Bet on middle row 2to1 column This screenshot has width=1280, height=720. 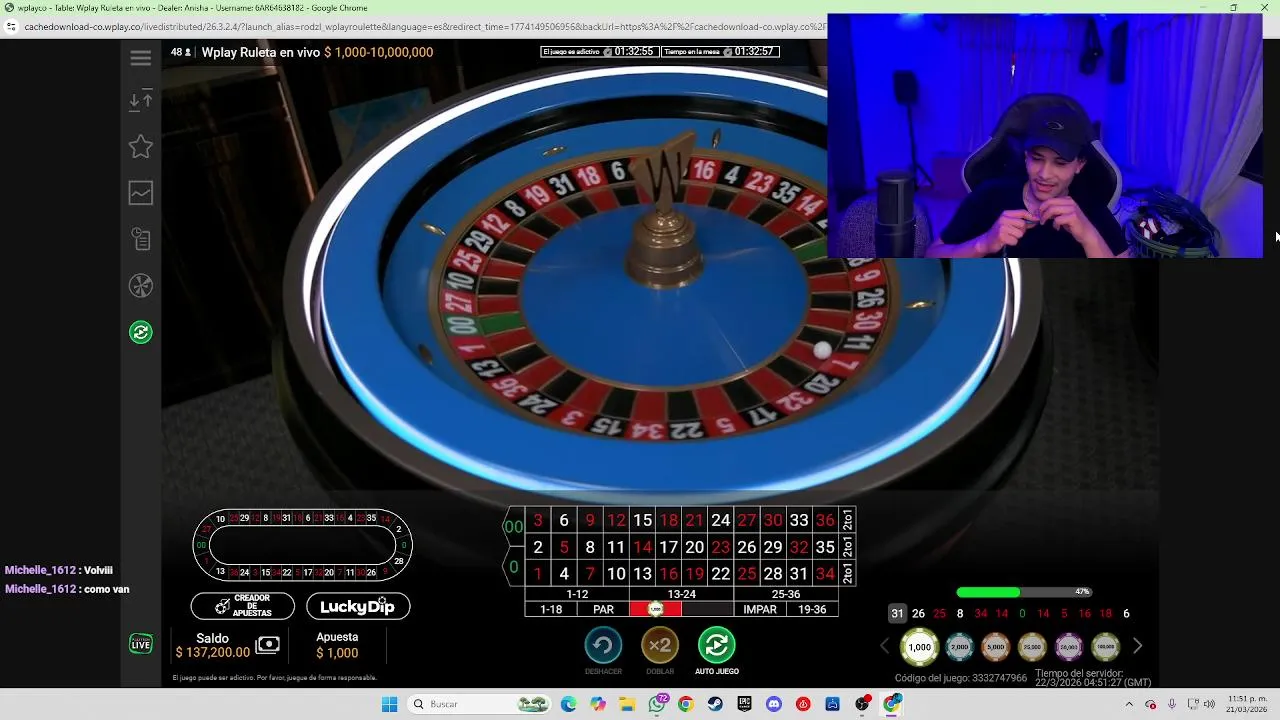coord(848,547)
